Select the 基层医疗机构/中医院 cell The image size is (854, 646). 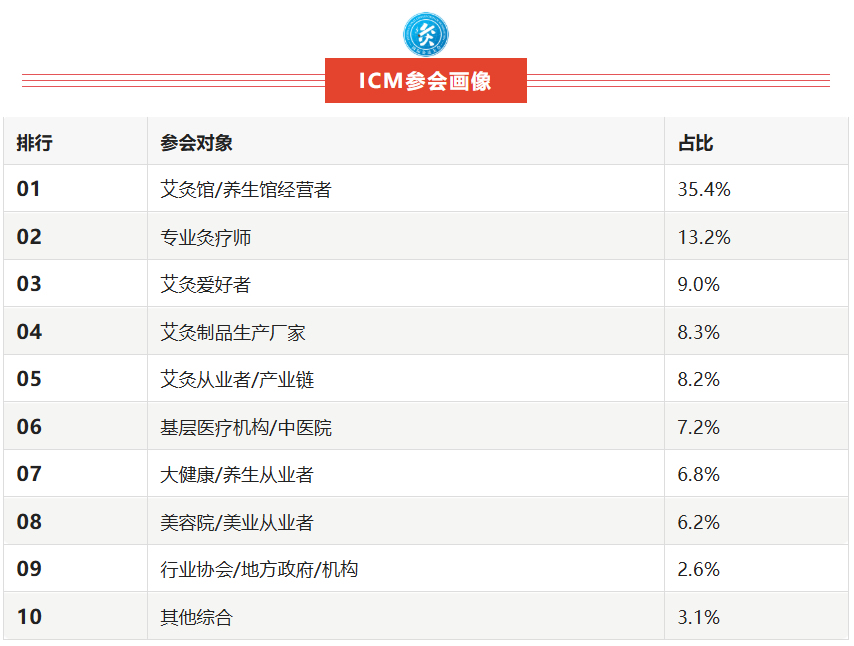(x=246, y=428)
